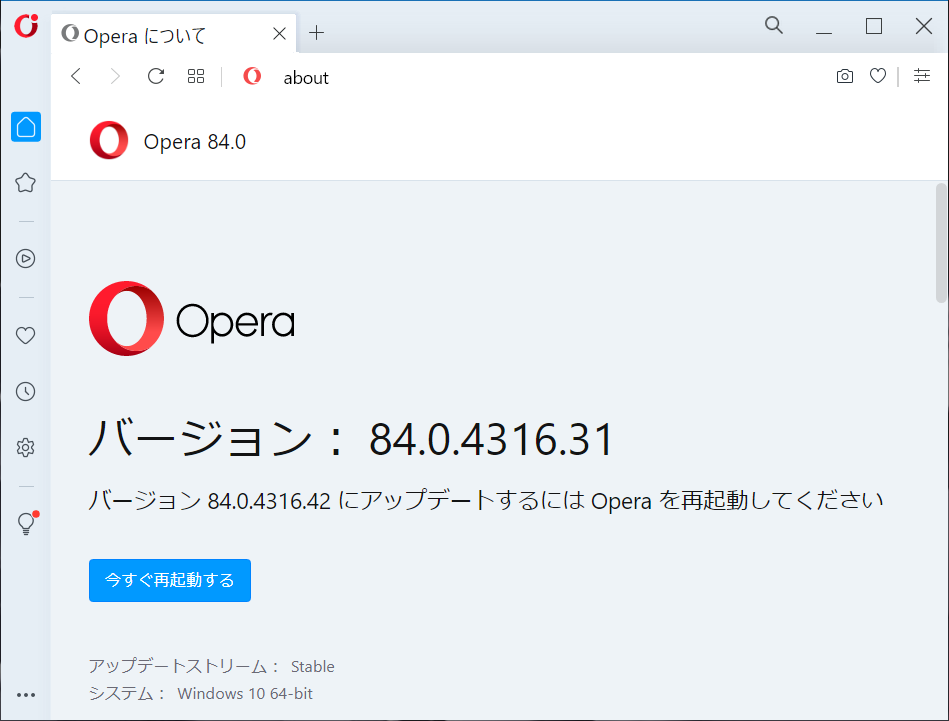Open Bookmarks star in sidebar
949x721 pixels.
click(x=25, y=182)
